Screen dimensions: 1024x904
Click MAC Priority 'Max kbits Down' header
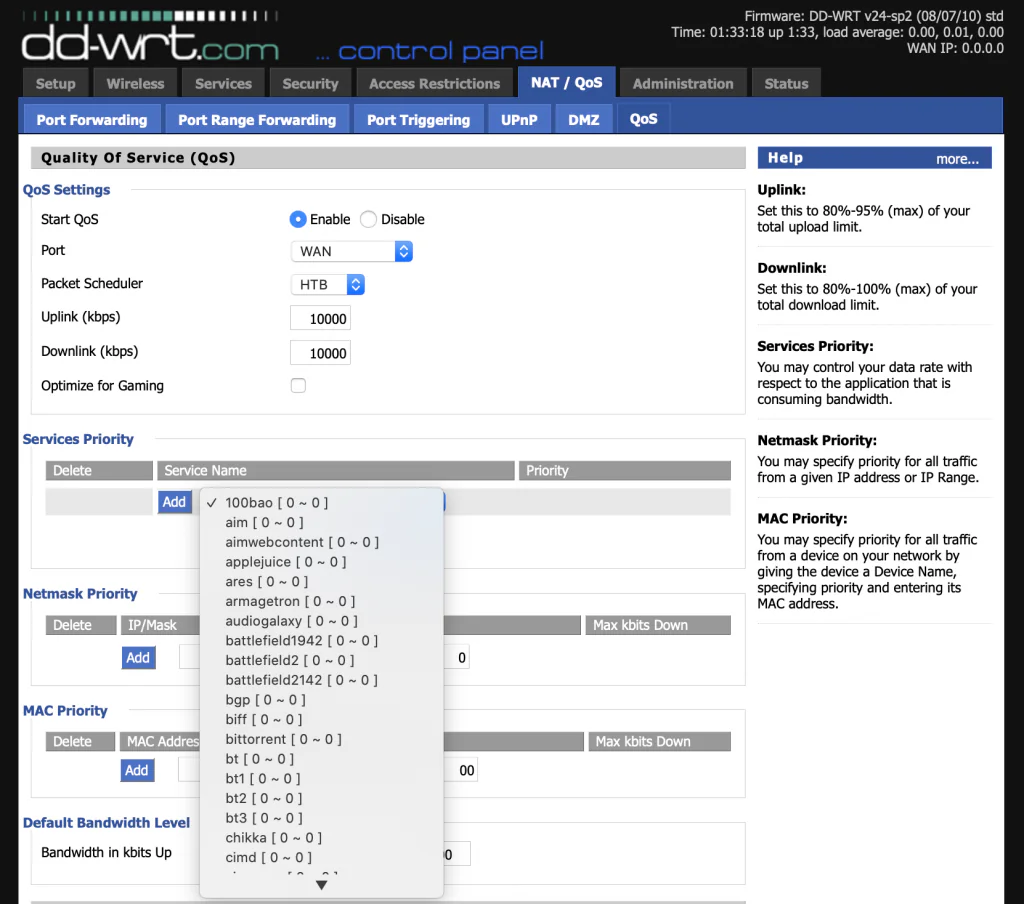pyautogui.click(x=660, y=741)
